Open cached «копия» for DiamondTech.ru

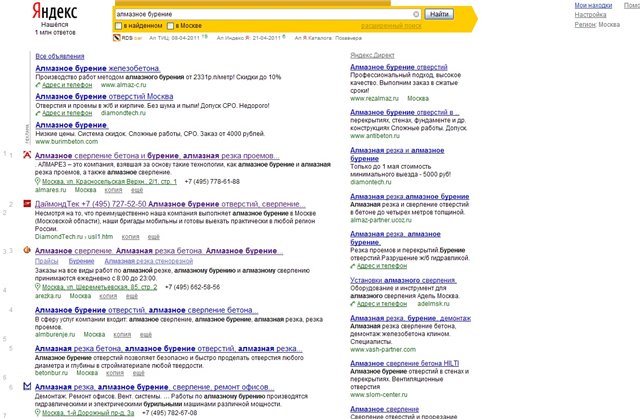coord(130,237)
